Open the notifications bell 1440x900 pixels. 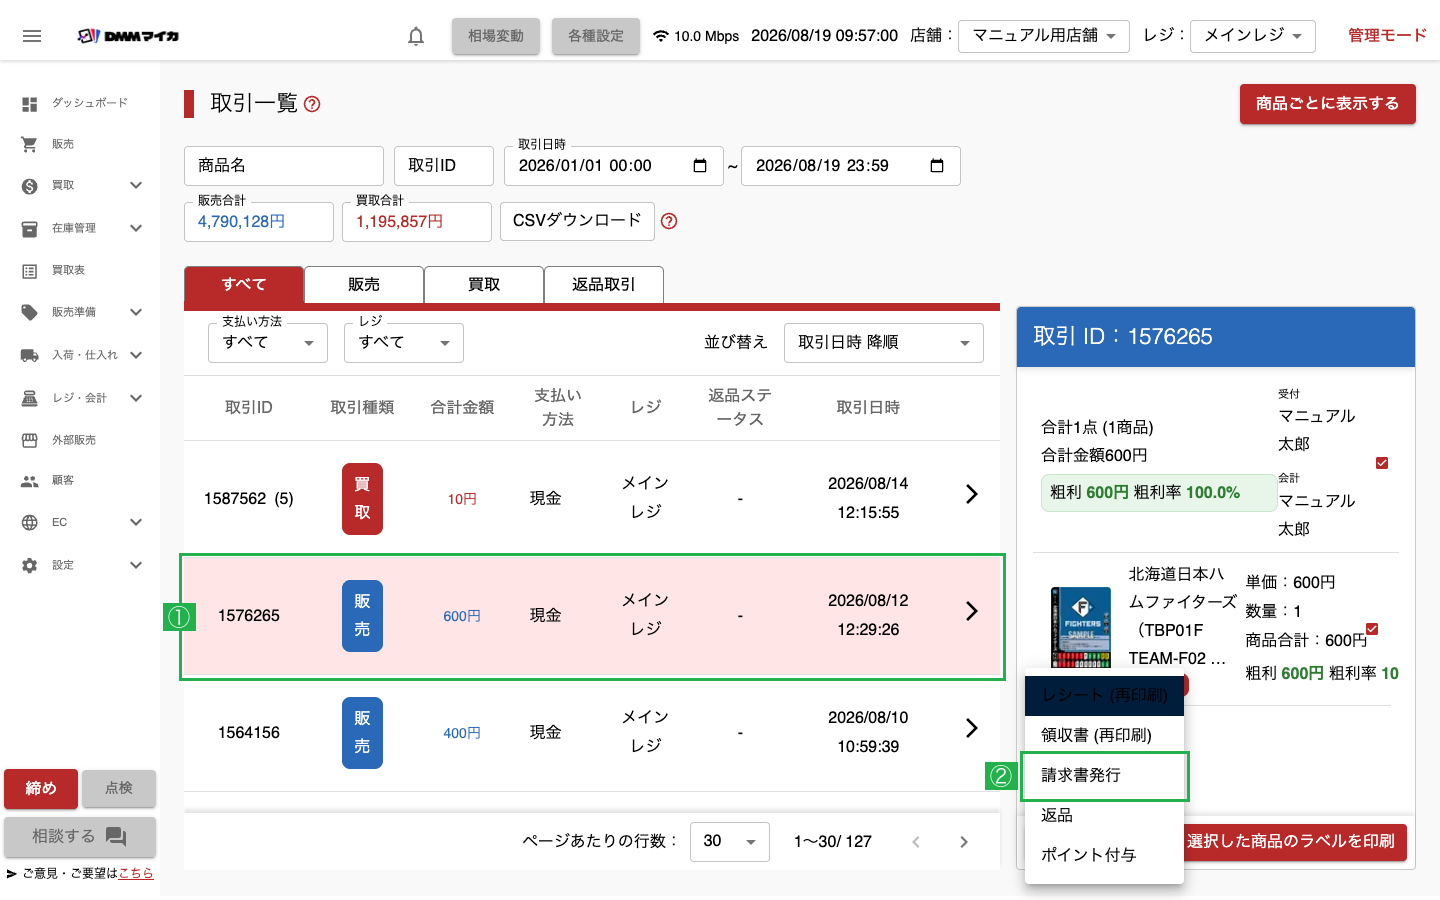[x=416, y=36]
